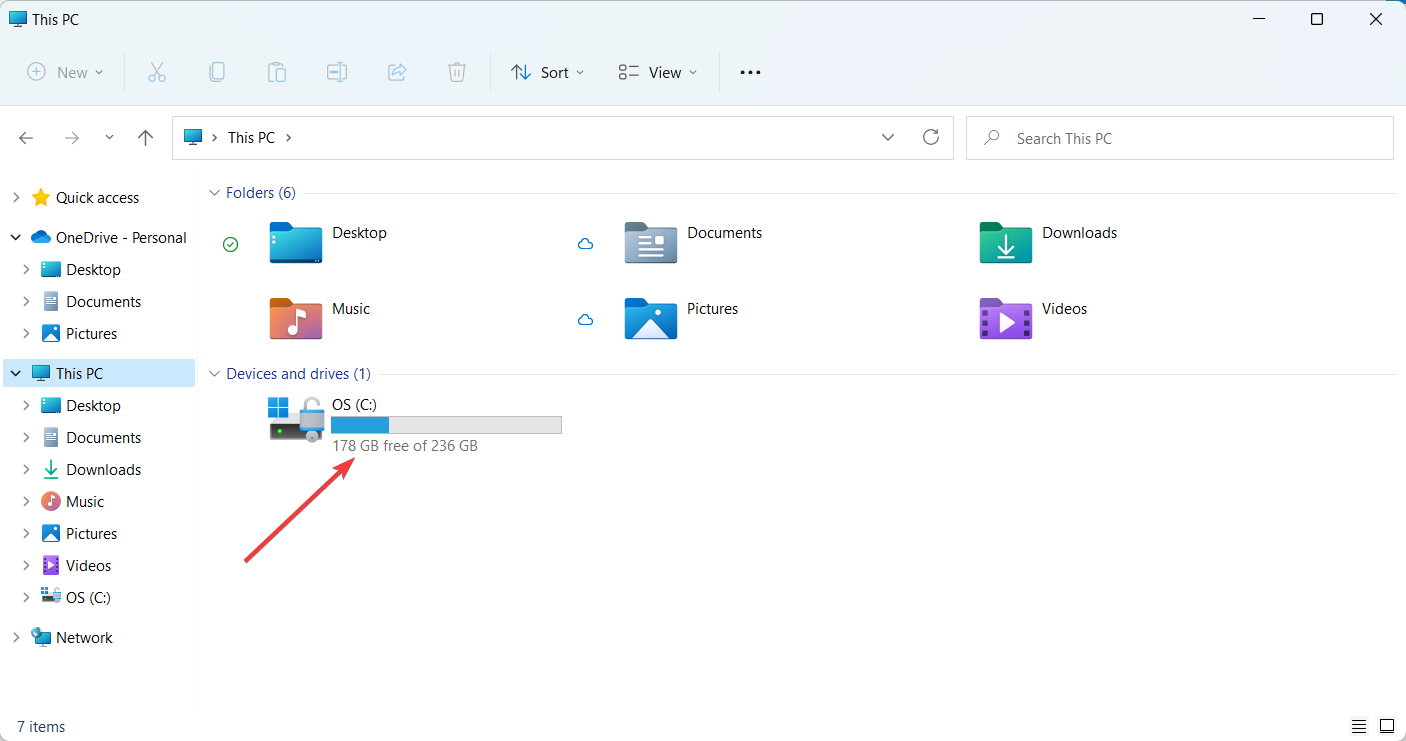Click the OneDrive sync status cloud next to Music

[586, 319]
